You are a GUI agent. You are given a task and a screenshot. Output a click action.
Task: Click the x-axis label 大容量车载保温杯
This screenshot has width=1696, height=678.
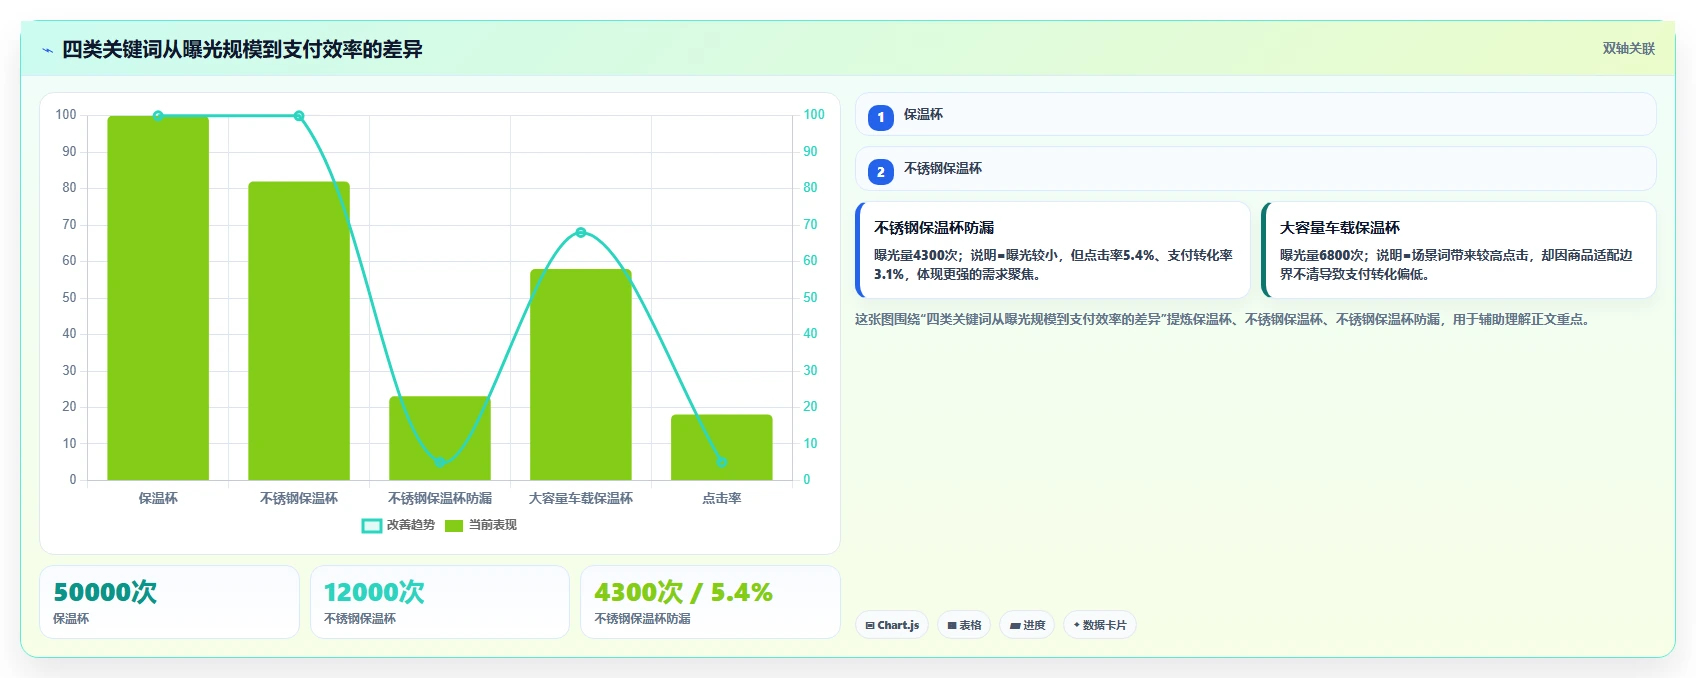[x=581, y=498]
